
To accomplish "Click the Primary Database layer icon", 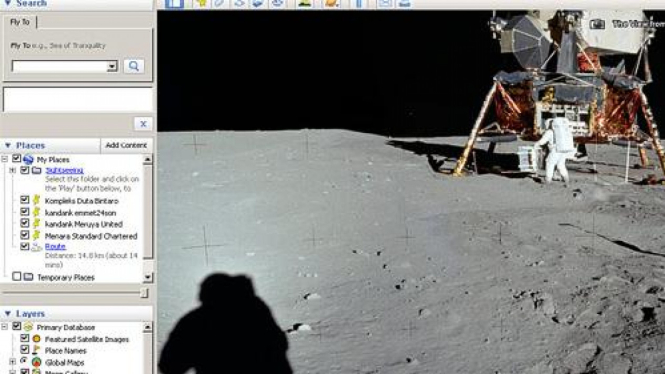I will pos(28,327).
